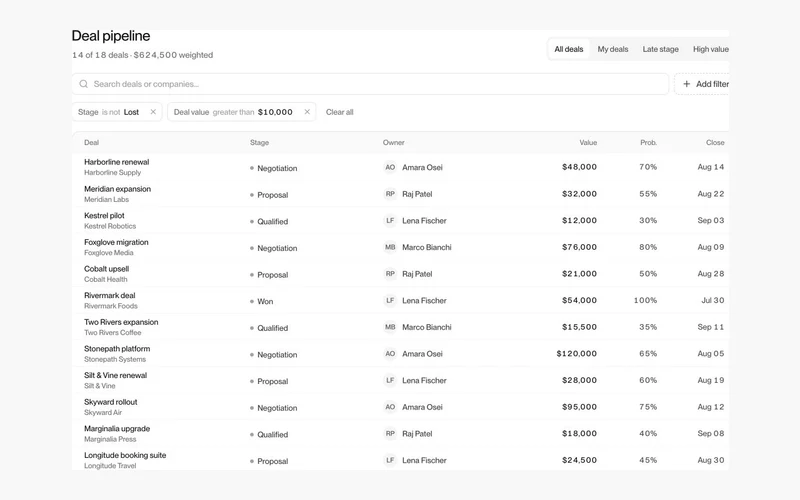Open the Foxglove migration deal
The image size is (800, 500).
pos(116,242)
